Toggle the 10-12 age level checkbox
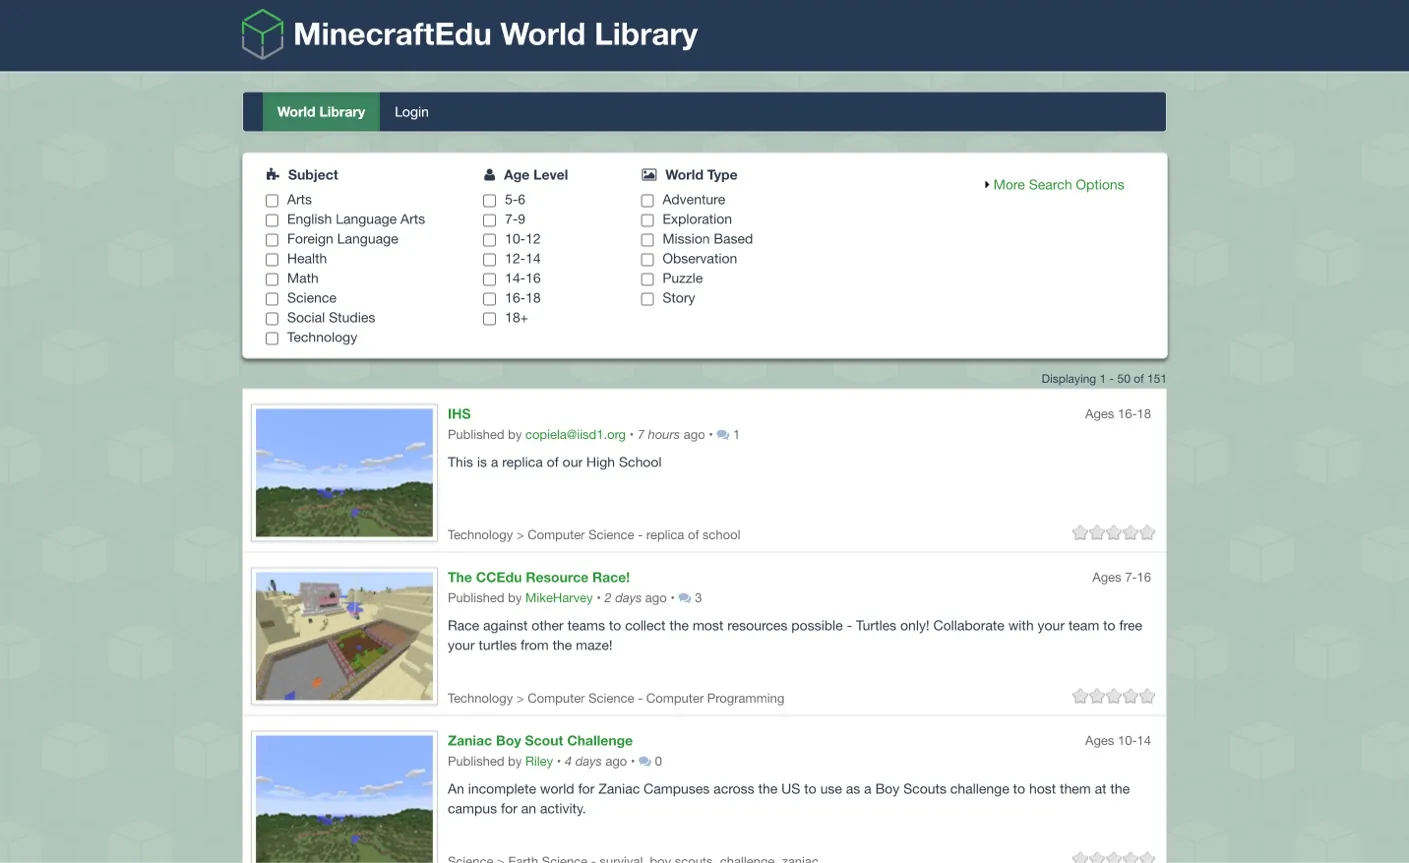The width and height of the screenshot is (1409, 863). click(489, 240)
